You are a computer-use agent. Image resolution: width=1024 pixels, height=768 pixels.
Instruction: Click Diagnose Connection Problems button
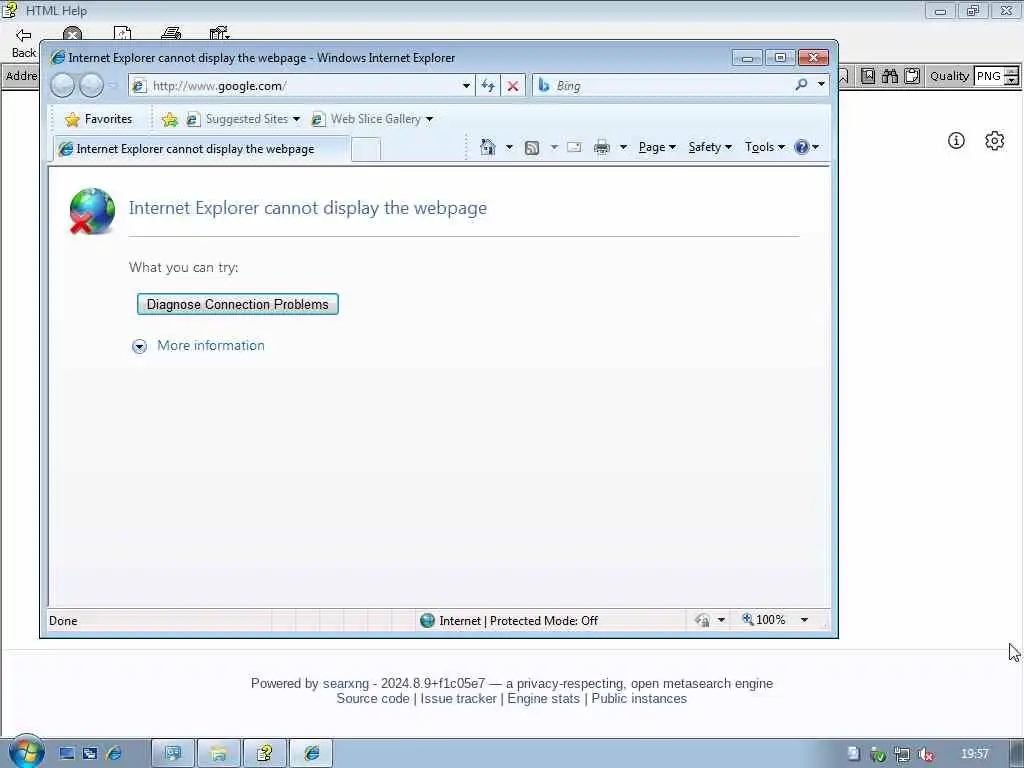tap(238, 304)
